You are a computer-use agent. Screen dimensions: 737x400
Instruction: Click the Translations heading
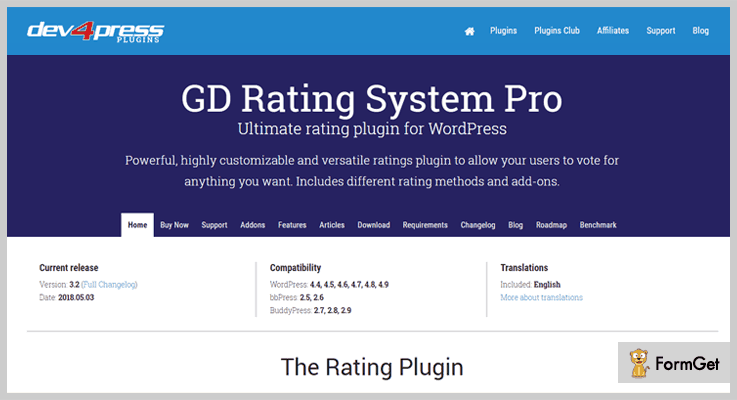[x=524, y=267]
